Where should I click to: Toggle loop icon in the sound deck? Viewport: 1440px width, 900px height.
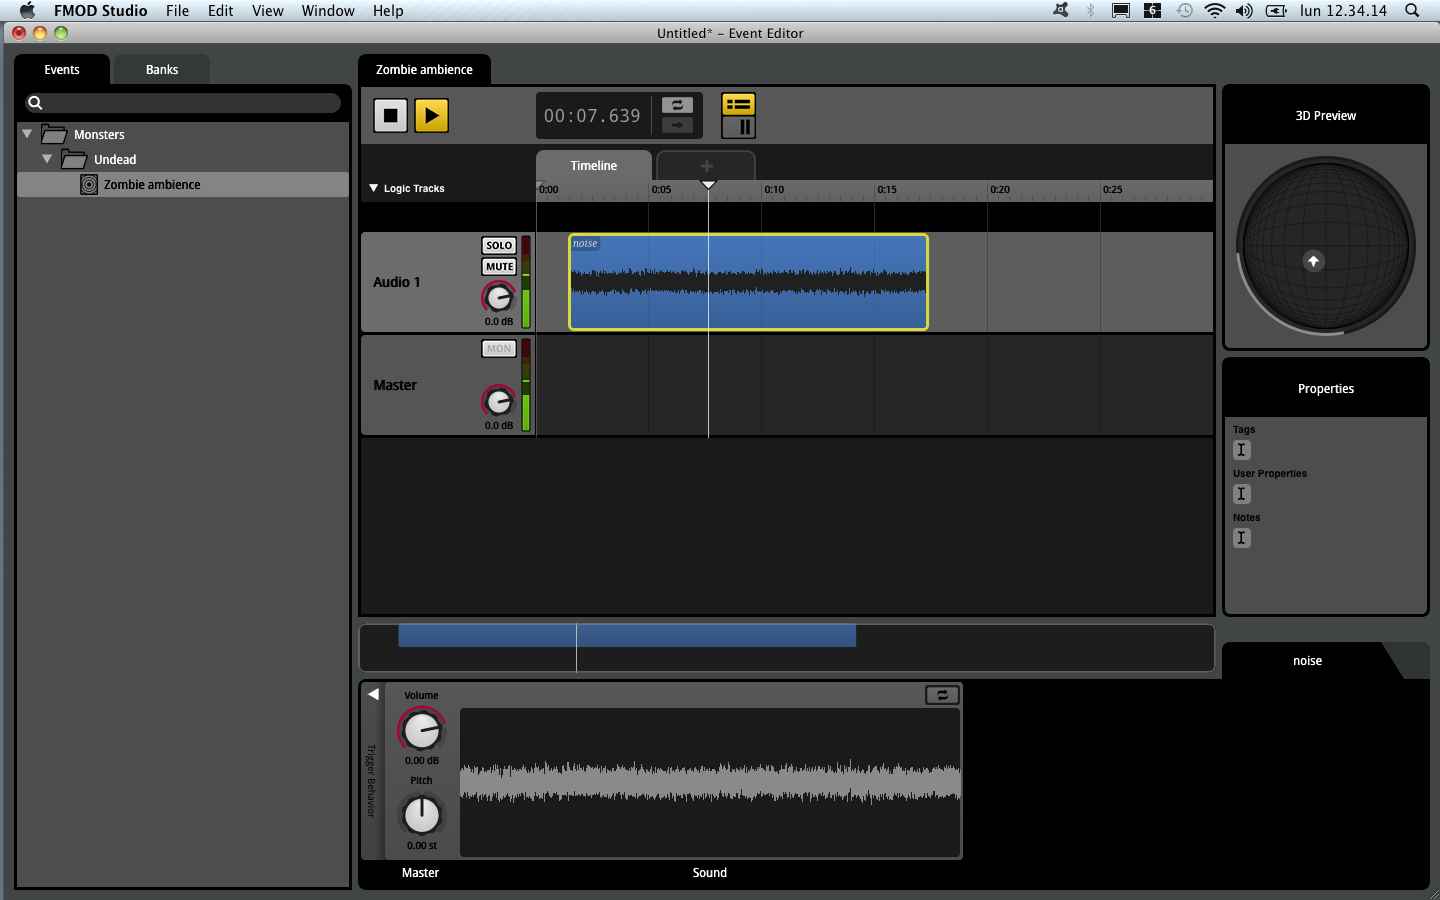[x=942, y=694]
